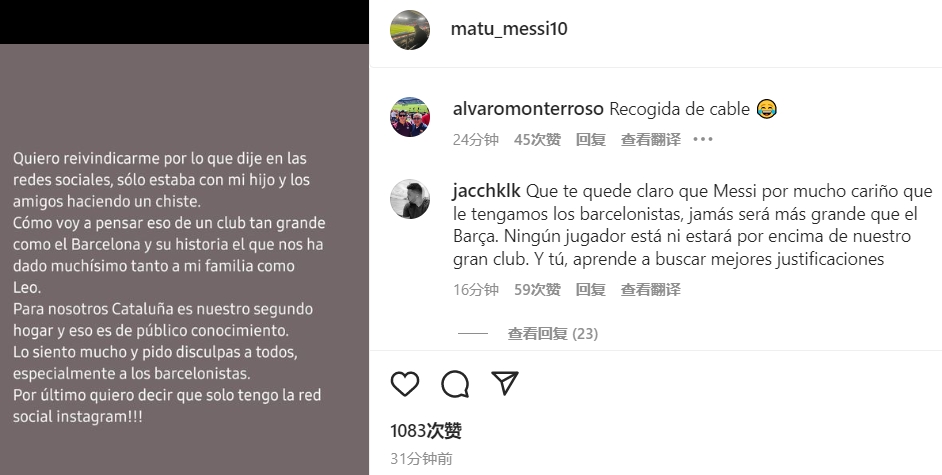Screen dimensions: 942x475
Task: Expand the 23 replies under jacchklk comment
Action: pos(553,333)
